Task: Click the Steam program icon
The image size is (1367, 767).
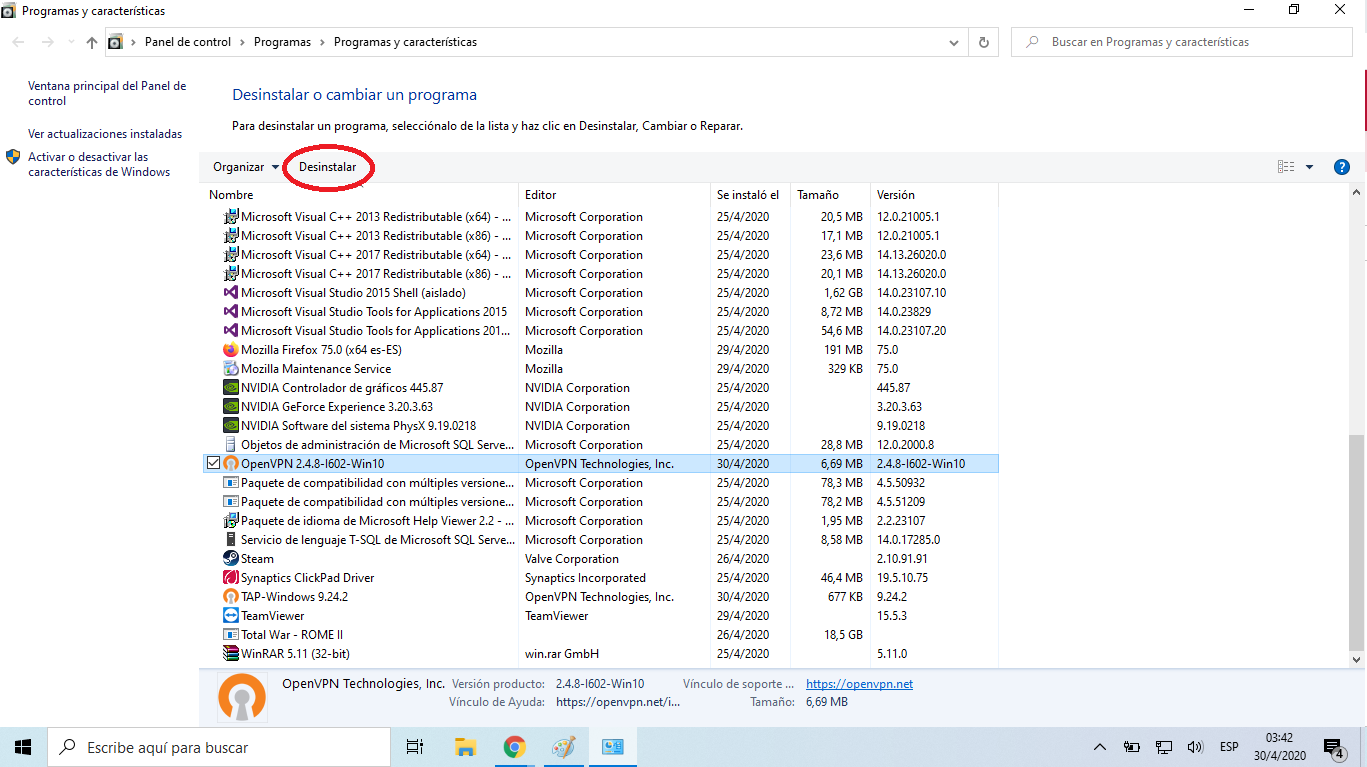Action: click(231, 559)
